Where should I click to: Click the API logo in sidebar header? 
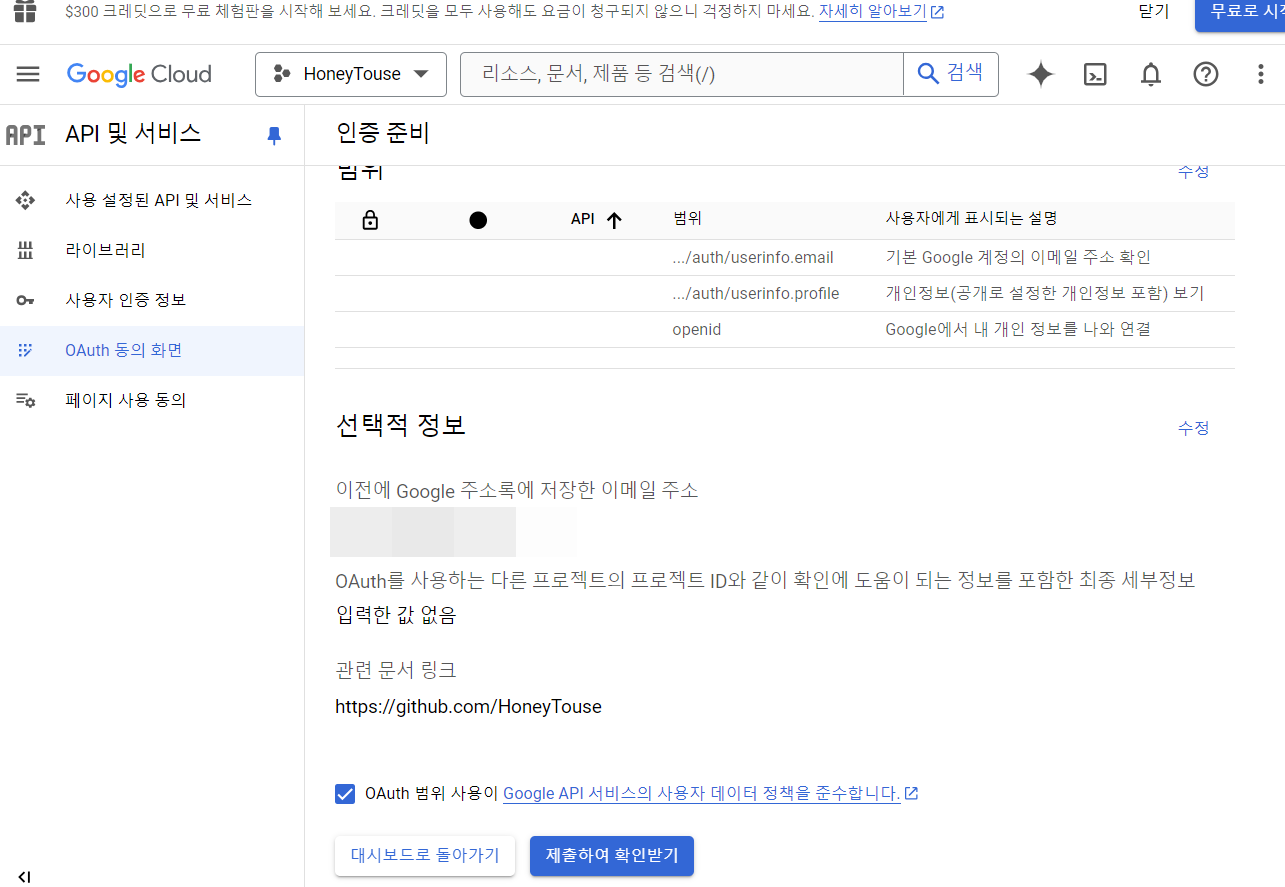point(26,135)
